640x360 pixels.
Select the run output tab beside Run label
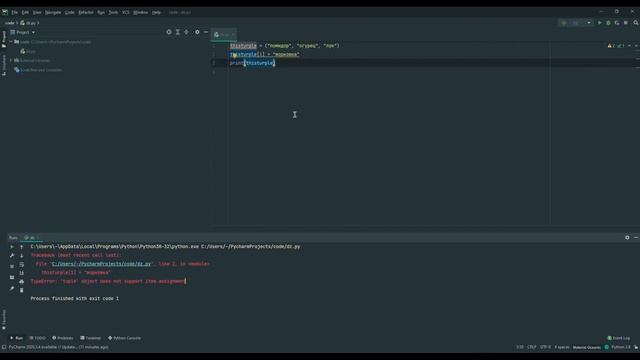[31, 238]
